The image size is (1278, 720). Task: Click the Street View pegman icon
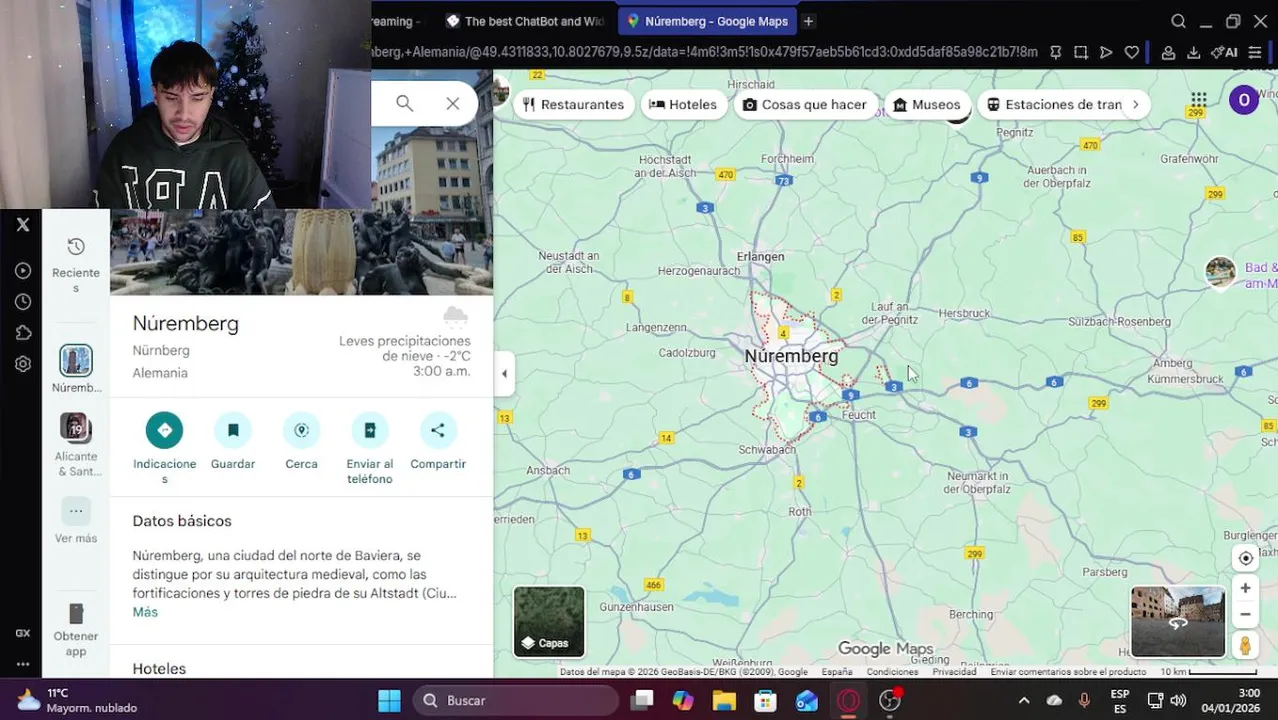tap(1245, 646)
